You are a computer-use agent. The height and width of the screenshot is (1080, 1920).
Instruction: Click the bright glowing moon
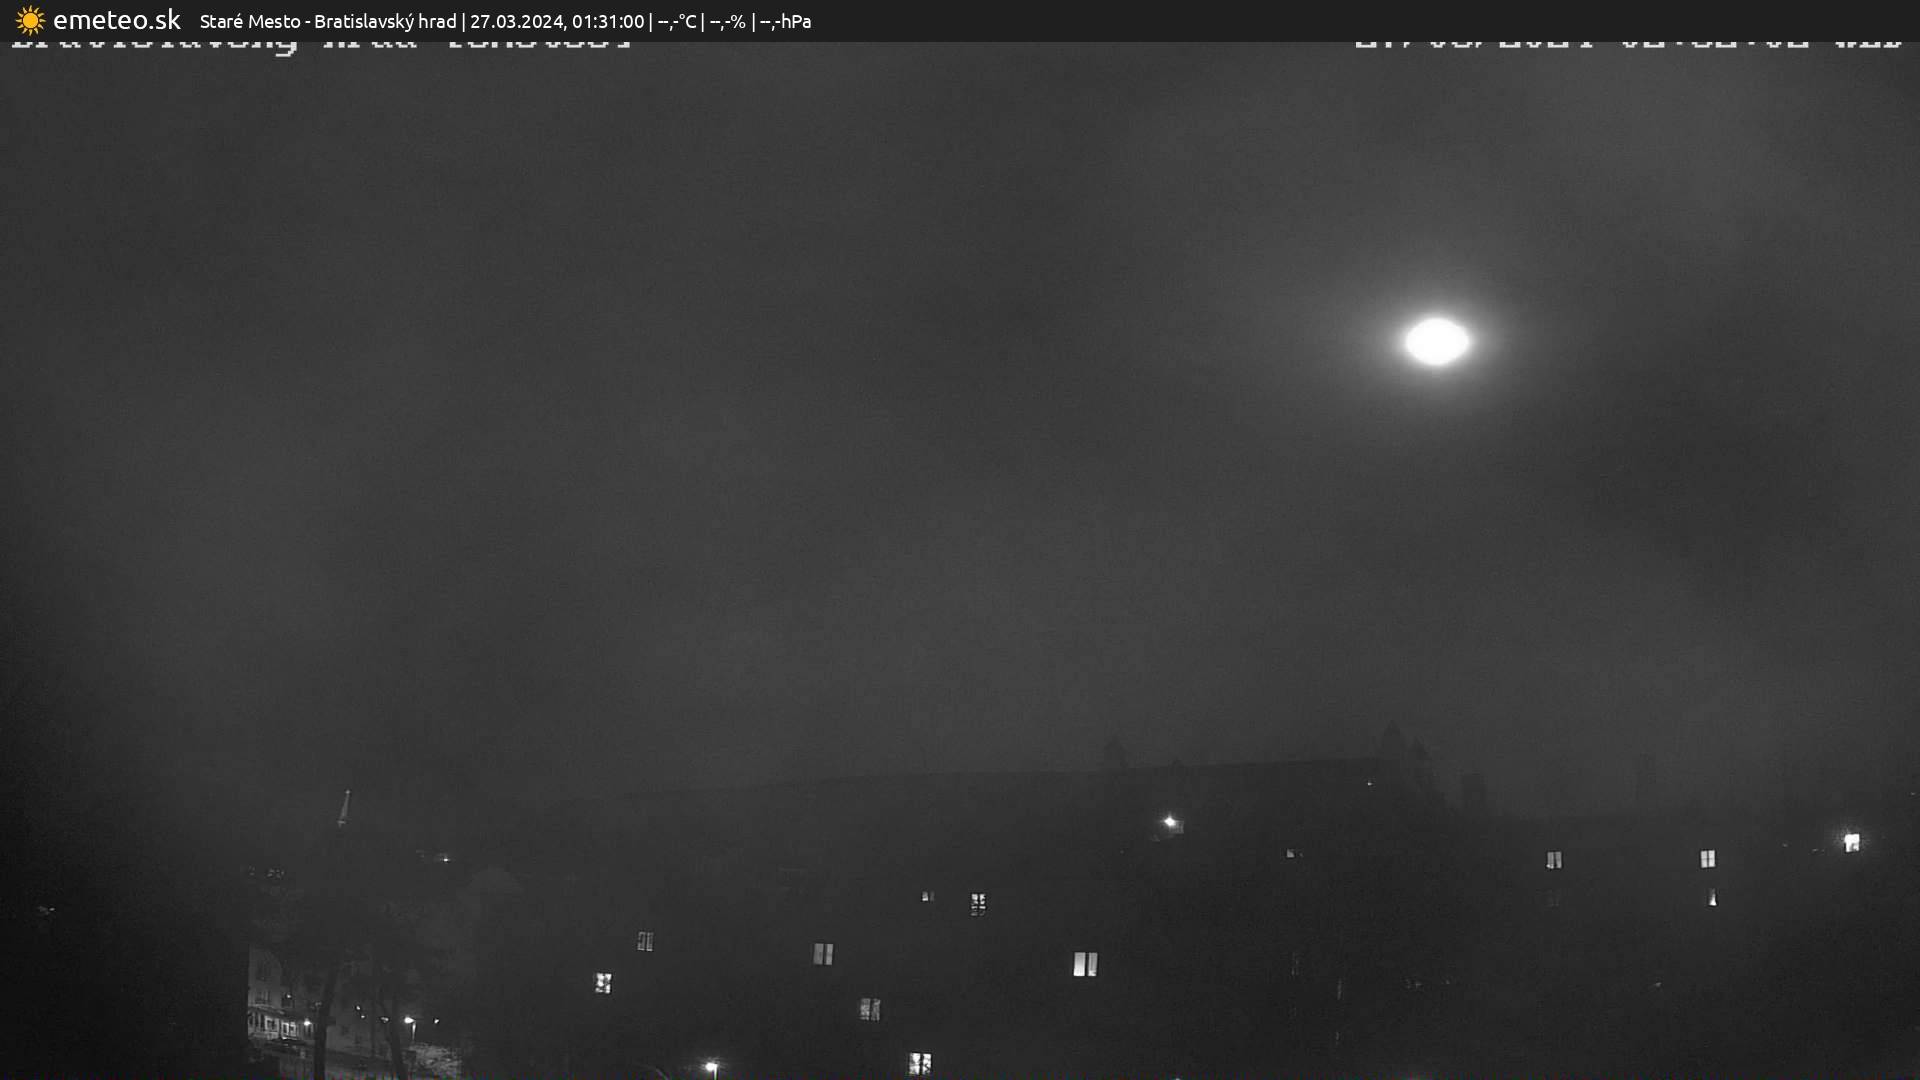[1437, 342]
